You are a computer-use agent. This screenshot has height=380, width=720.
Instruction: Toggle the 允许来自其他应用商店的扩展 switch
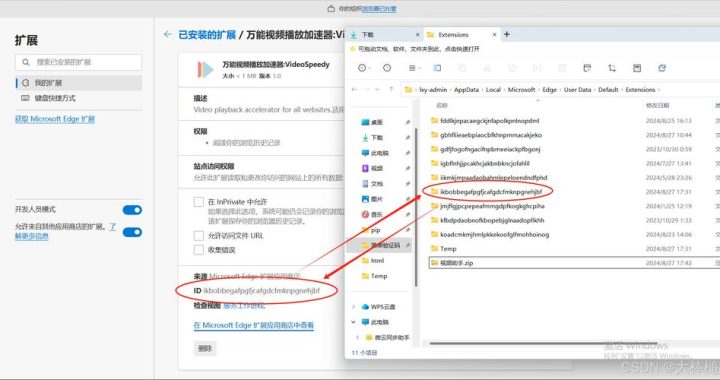click(x=132, y=232)
